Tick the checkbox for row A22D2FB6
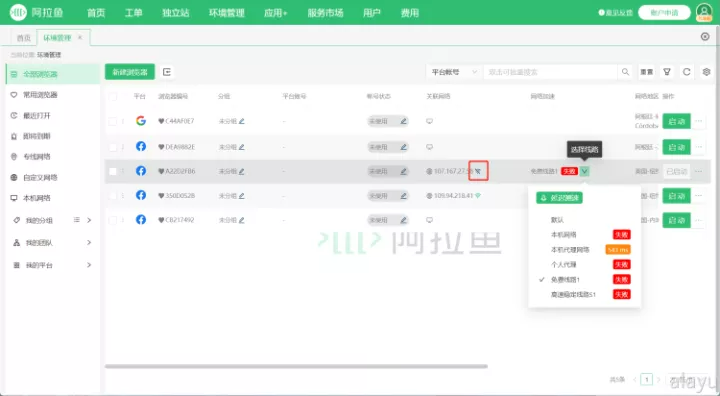Screen dimensions: 720x396 coord(112,171)
